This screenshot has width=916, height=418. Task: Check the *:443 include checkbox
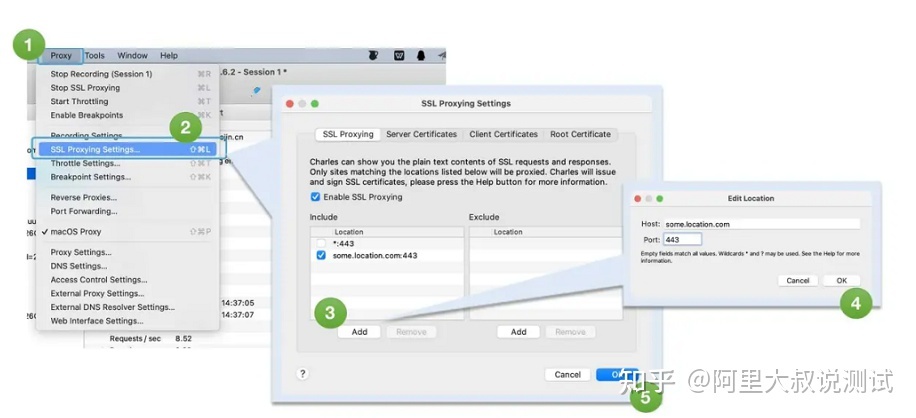coord(321,243)
